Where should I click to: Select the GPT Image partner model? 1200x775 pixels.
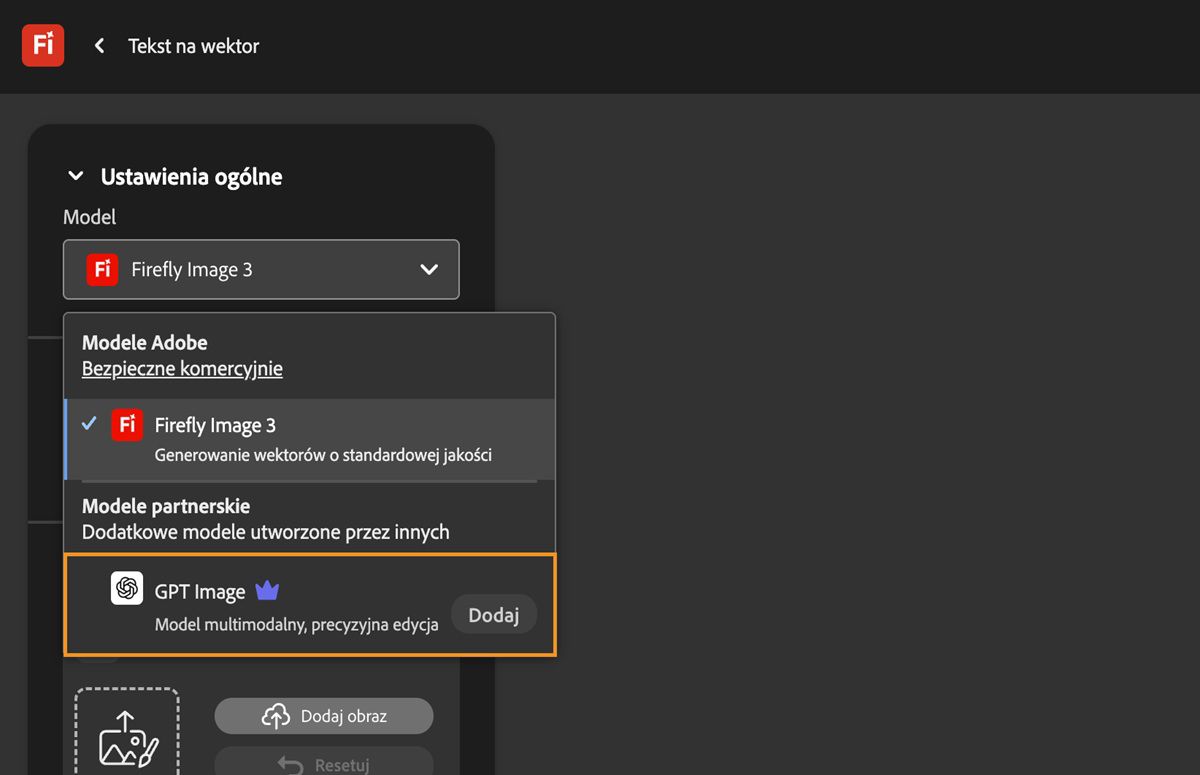pyautogui.click(x=310, y=605)
